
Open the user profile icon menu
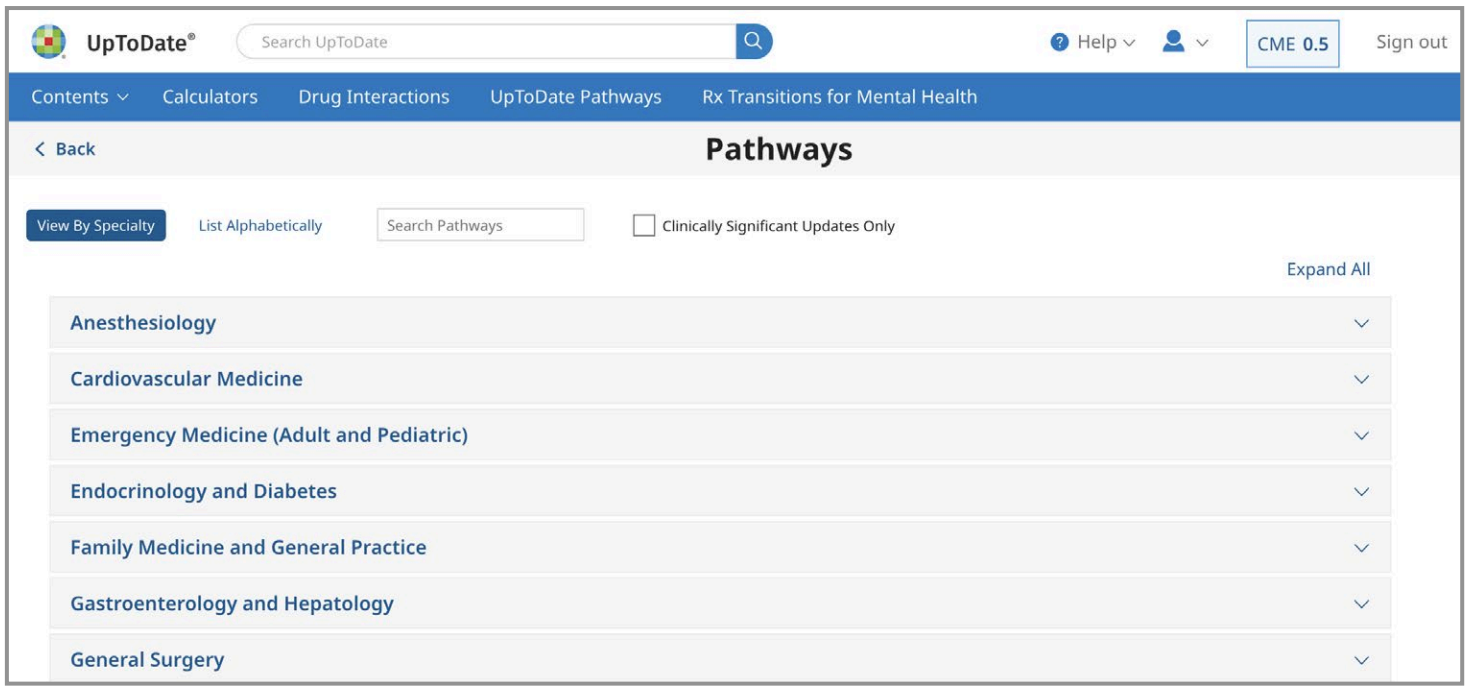[x=1175, y=42]
